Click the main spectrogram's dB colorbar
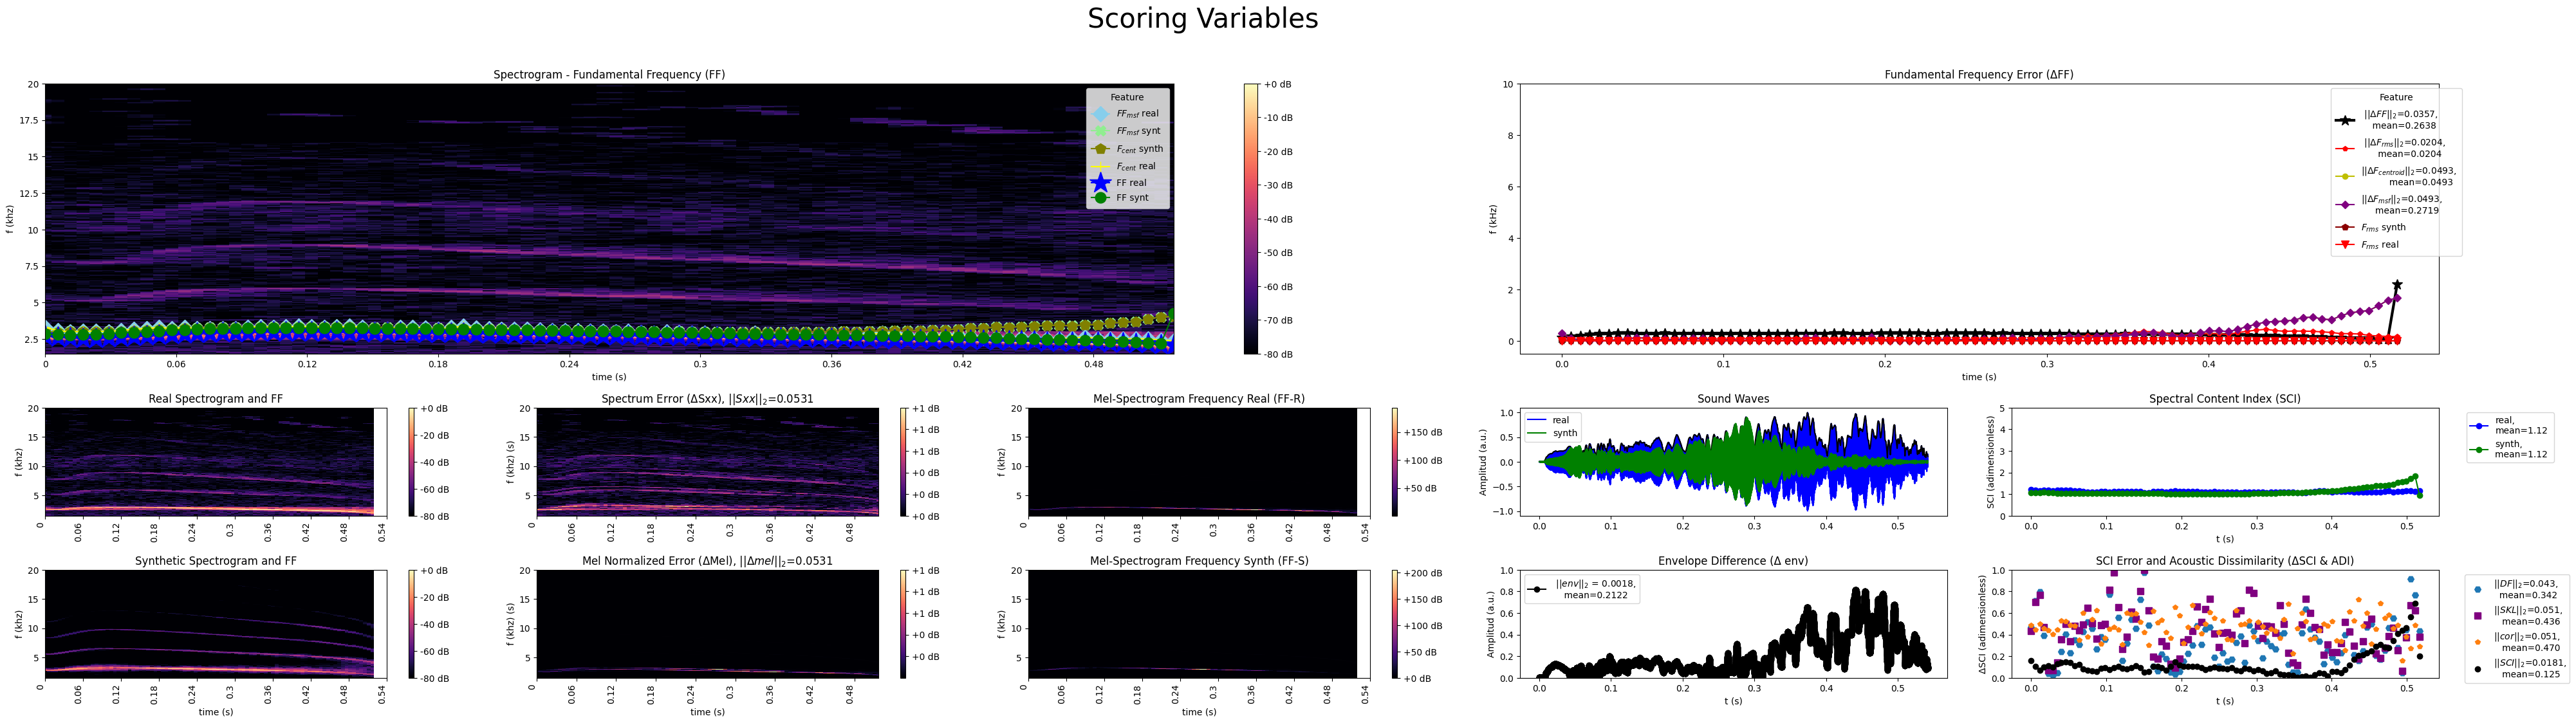2576x723 pixels. point(1250,219)
